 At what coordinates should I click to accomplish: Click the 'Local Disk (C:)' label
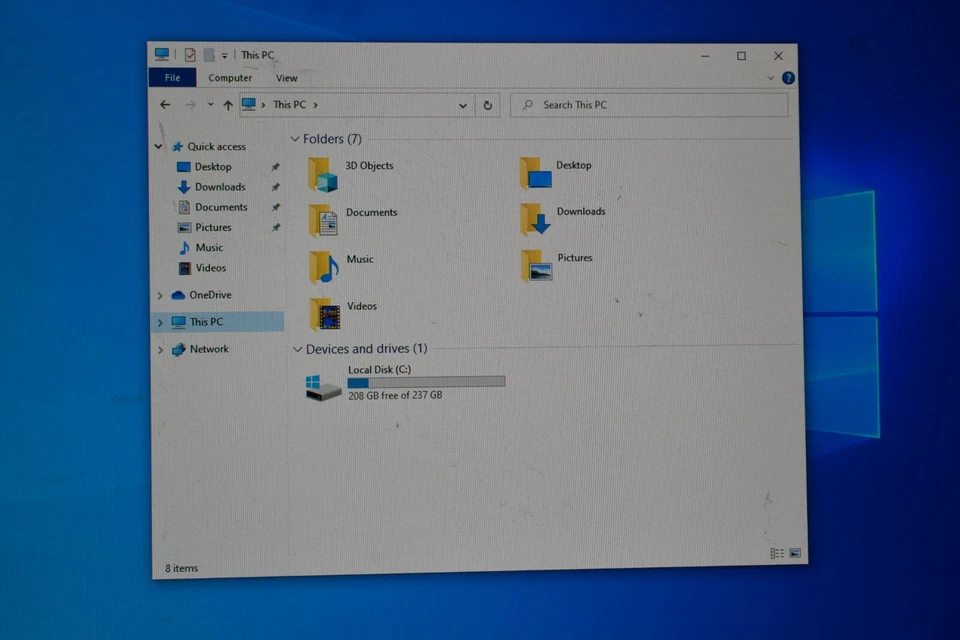tap(379, 369)
